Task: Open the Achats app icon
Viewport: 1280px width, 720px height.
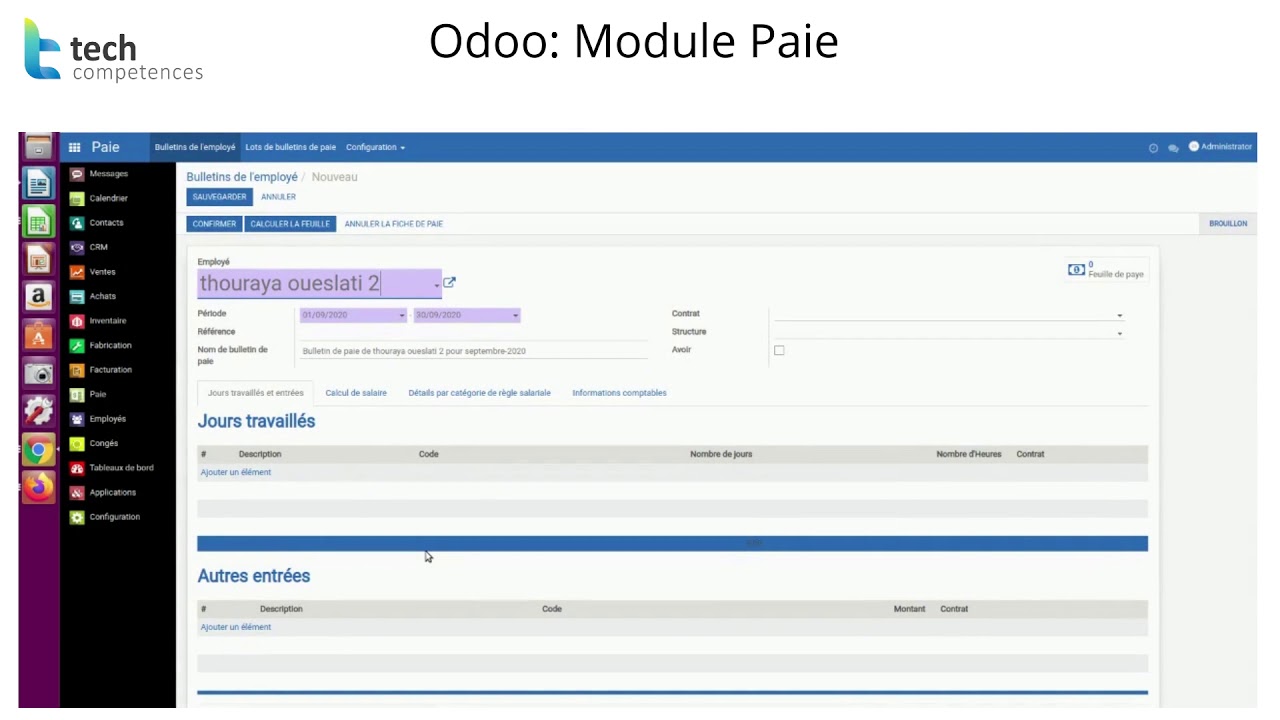Action: point(77,296)
